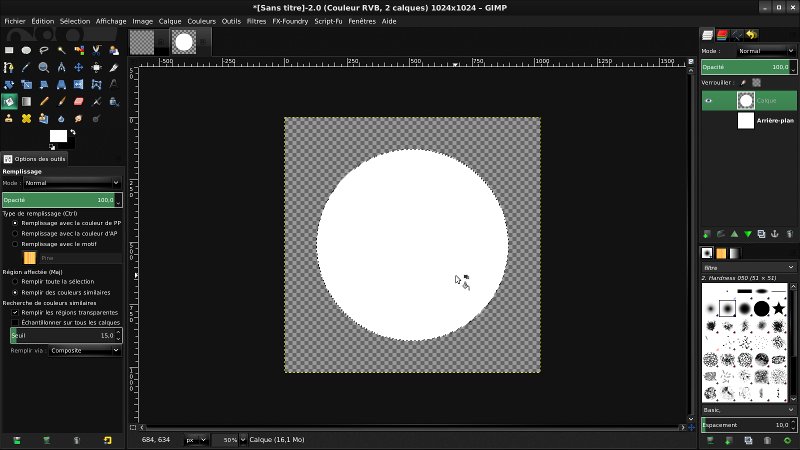The image size is (800, 450).
Task: Select the Rectangle Select tool
Action: coord(9,50)
